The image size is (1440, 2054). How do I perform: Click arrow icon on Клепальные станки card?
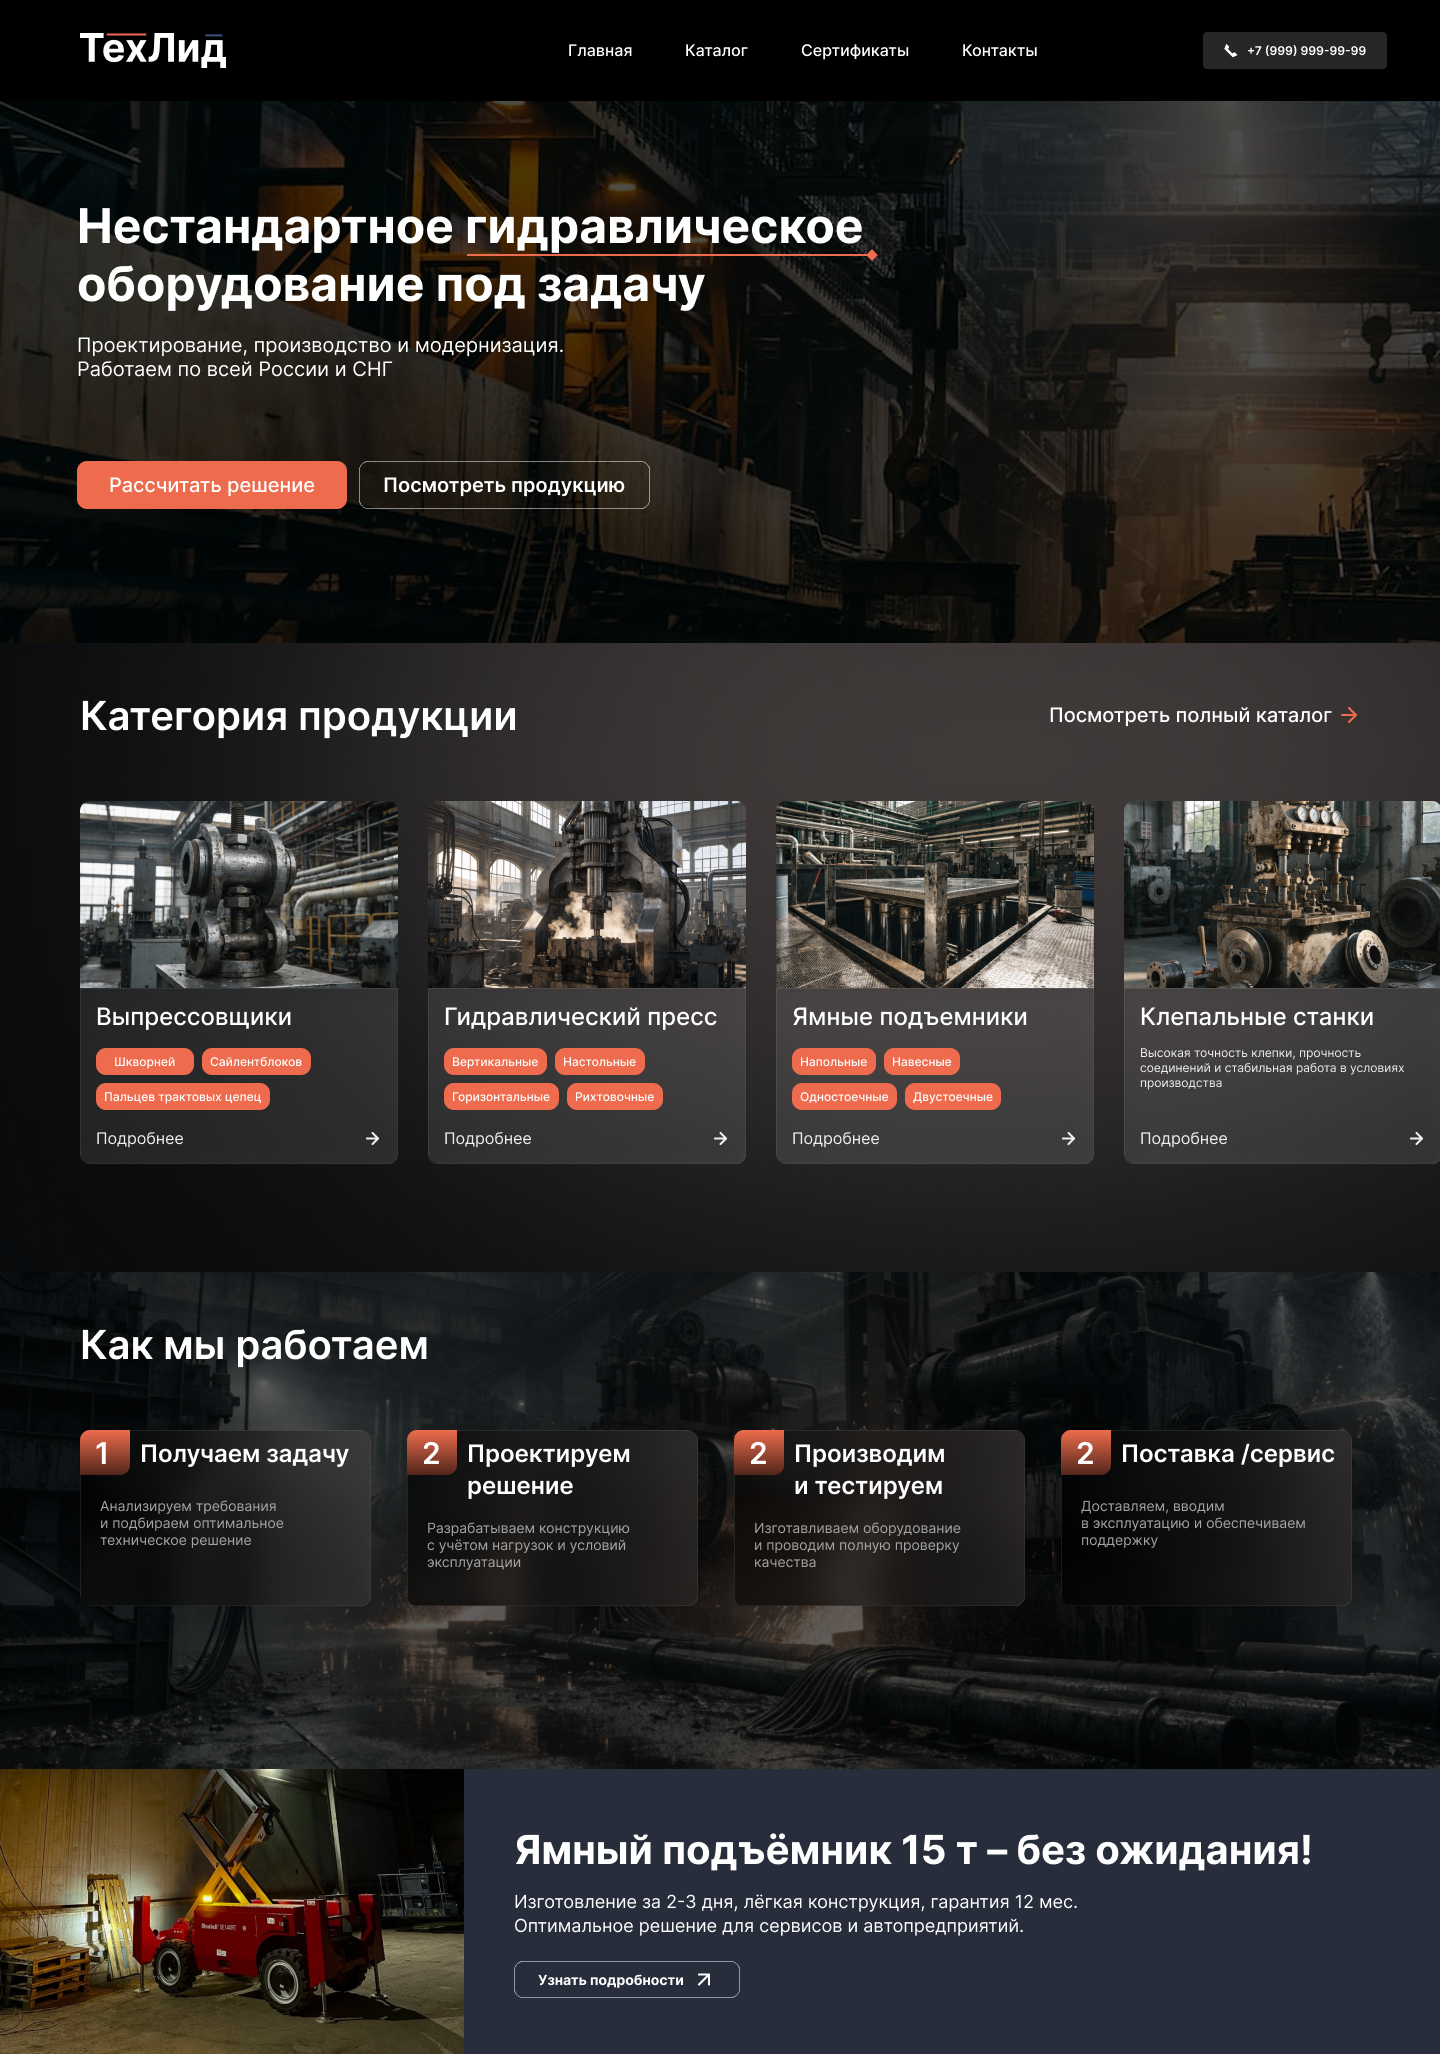point(1416,1138)
